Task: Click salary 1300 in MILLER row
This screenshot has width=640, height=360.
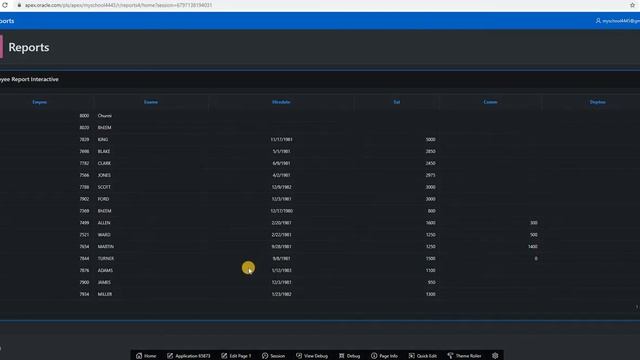Action: pos(430,294)
